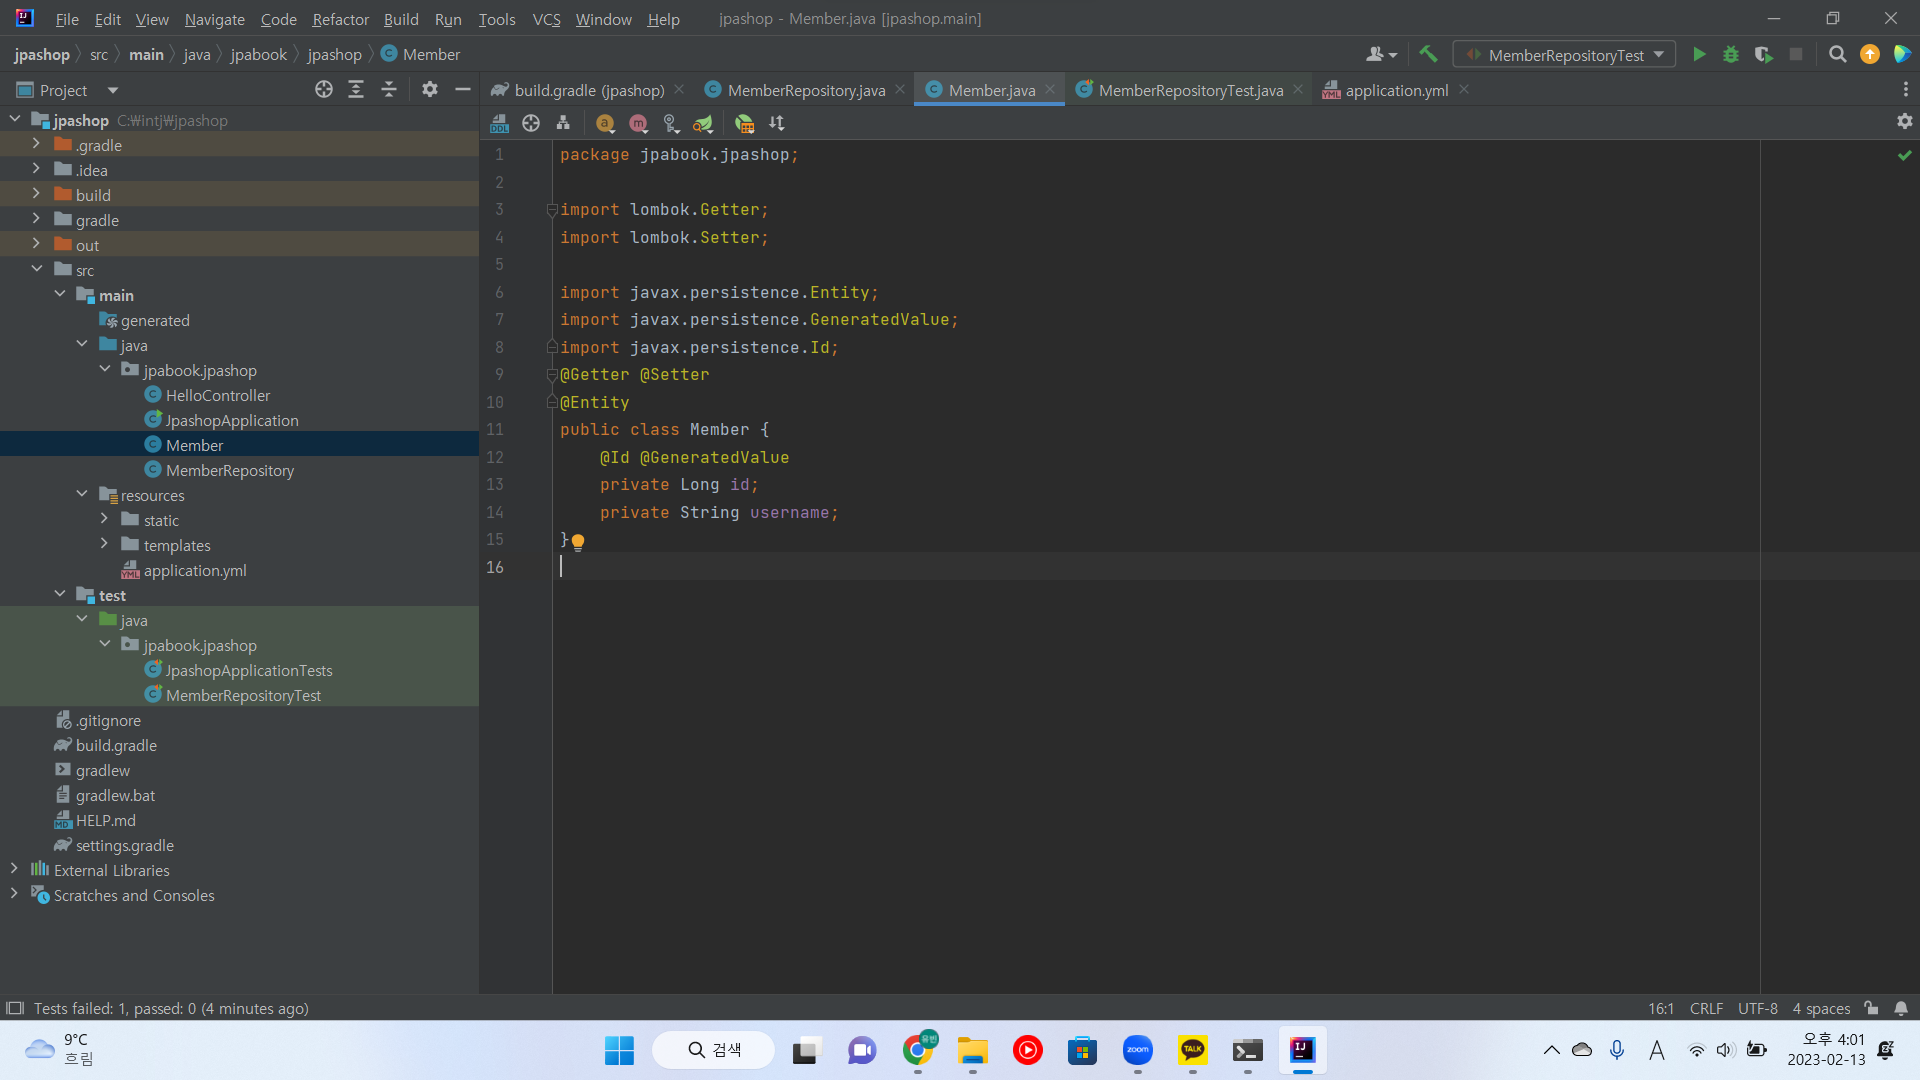Open Project panel gear options

[x=430, y=90]
